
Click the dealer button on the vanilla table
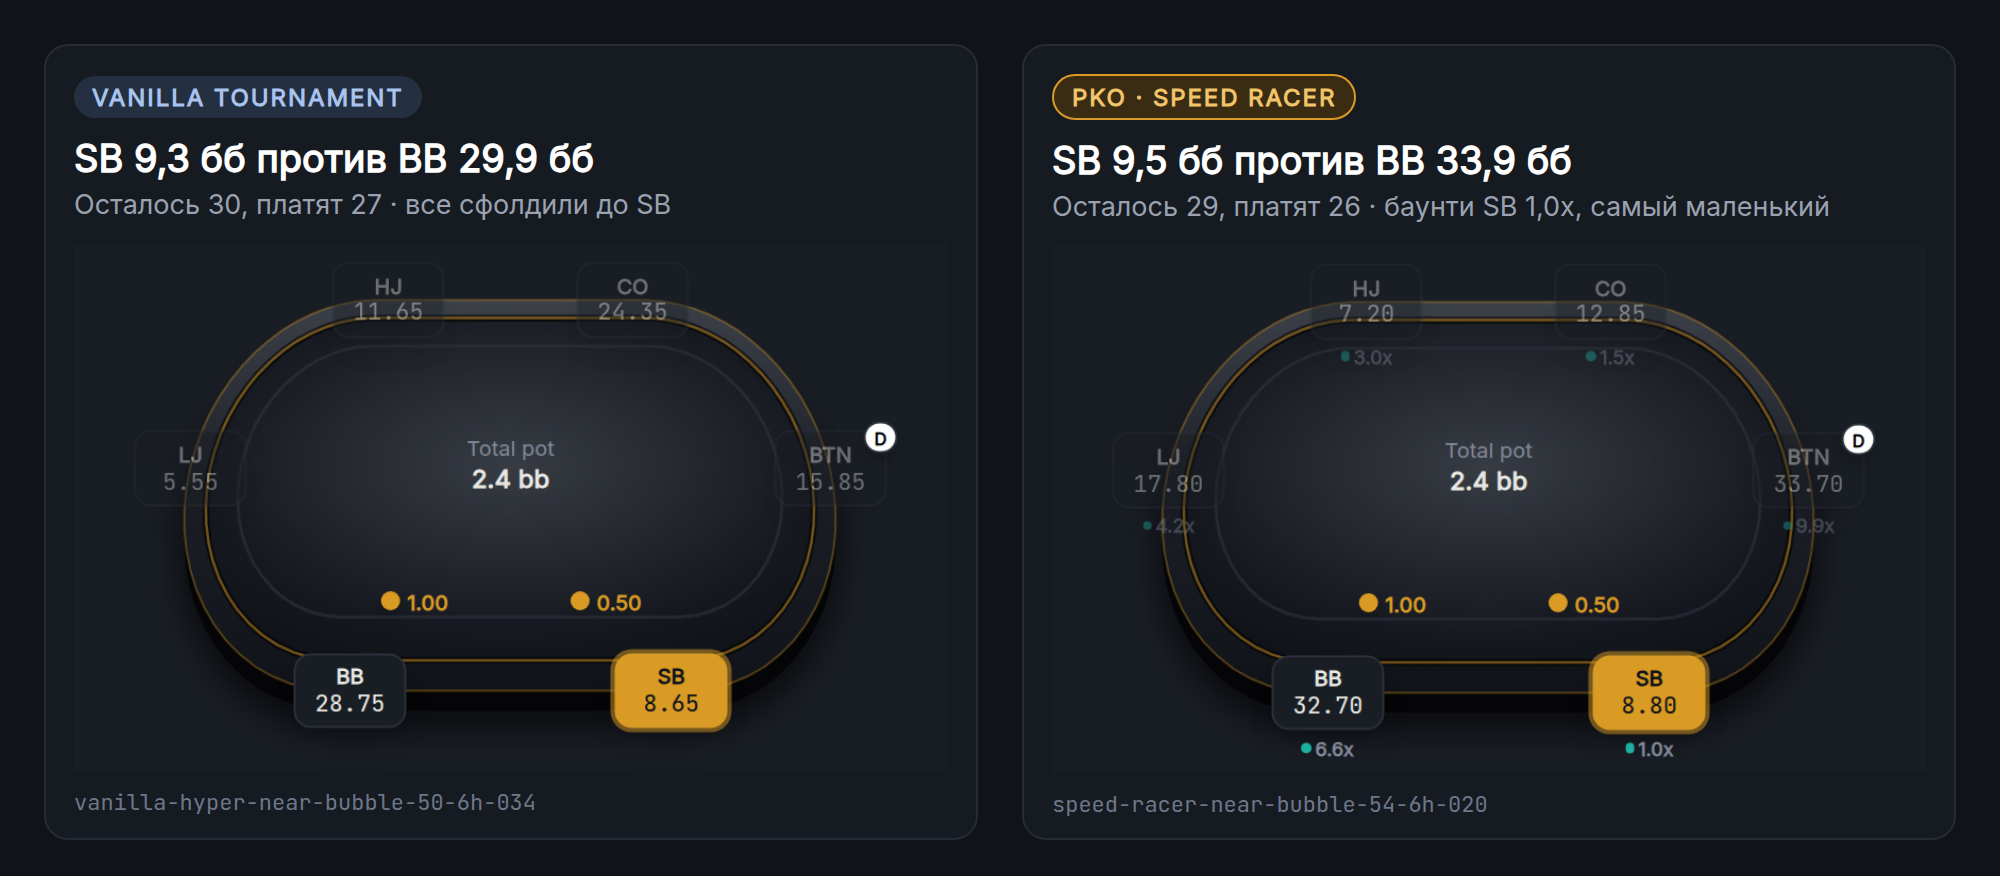click(x=880, y=438)
